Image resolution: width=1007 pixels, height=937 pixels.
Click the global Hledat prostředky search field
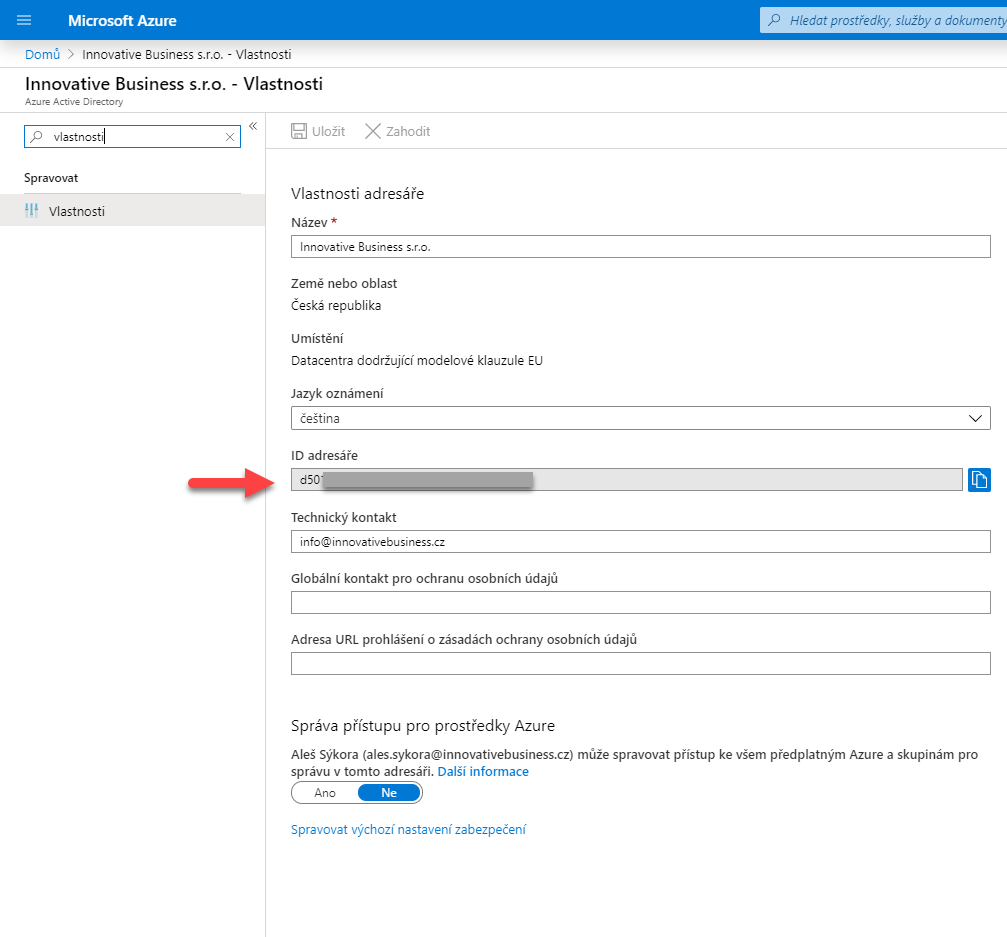[884, 20]
